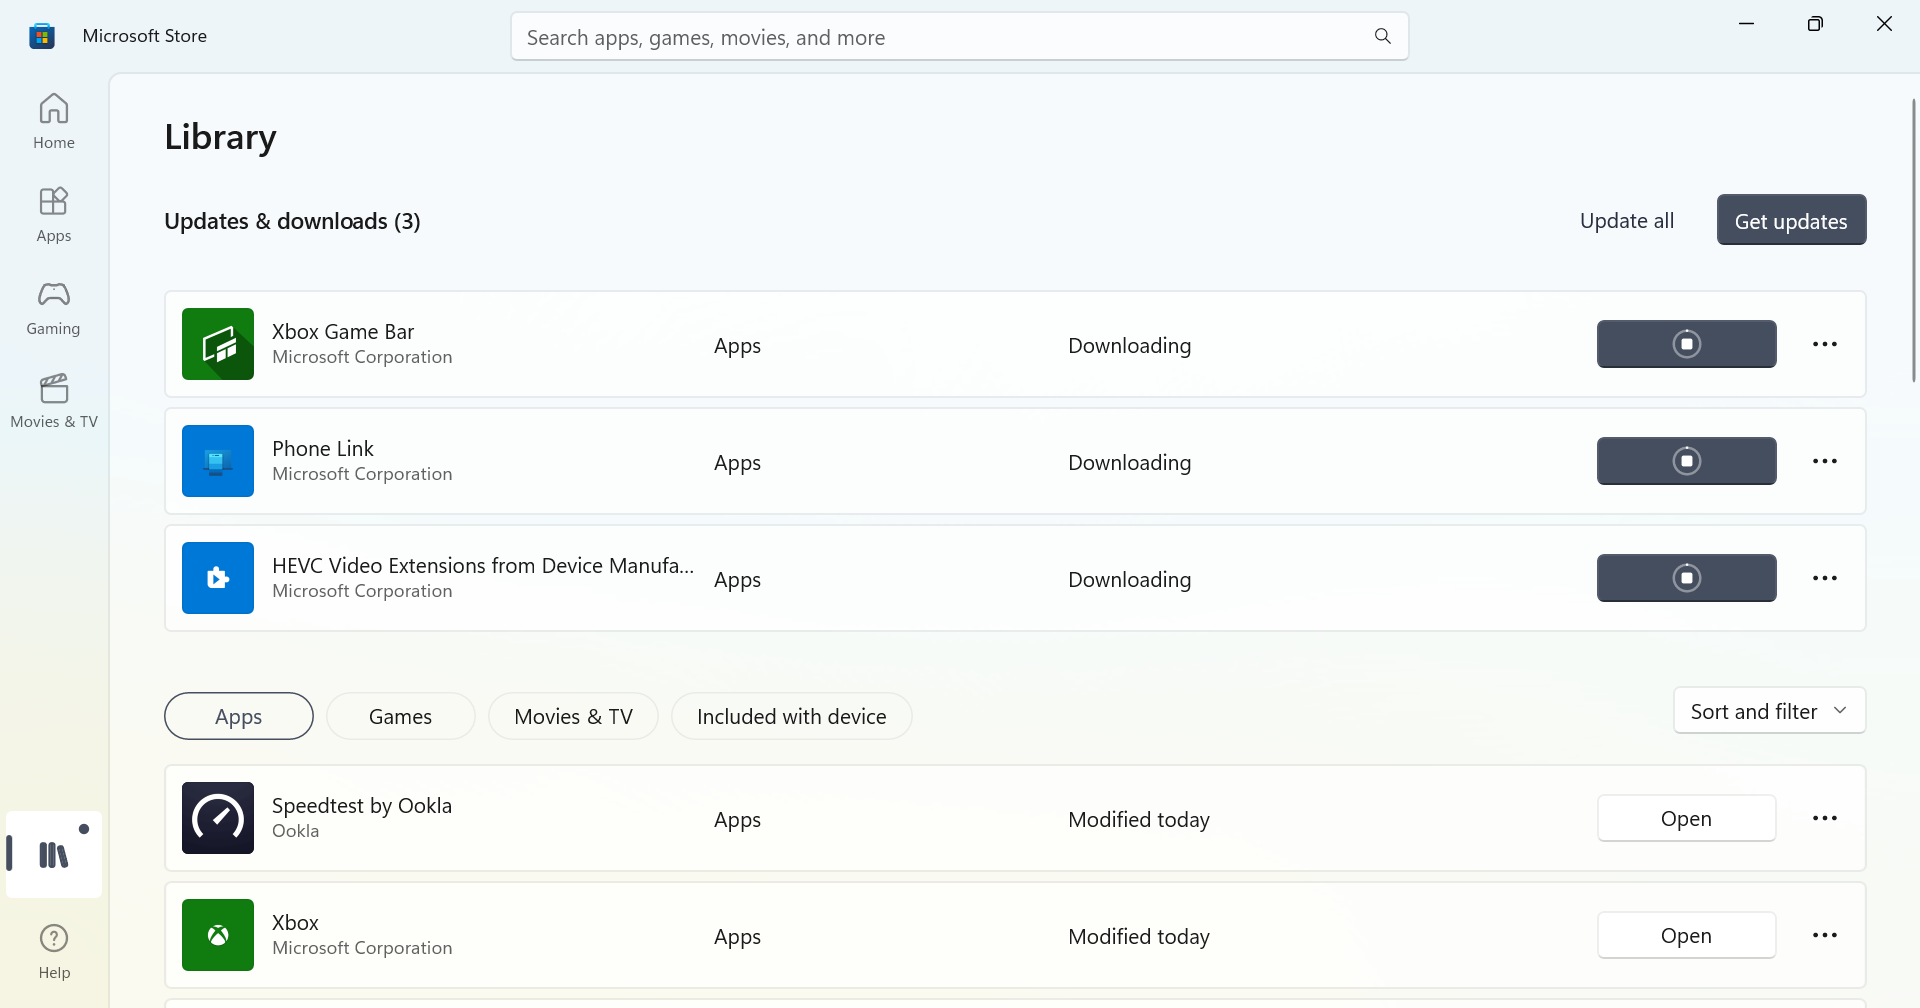Click the Xbox app title text
1920x1008 pixels.
coord(295,922)
